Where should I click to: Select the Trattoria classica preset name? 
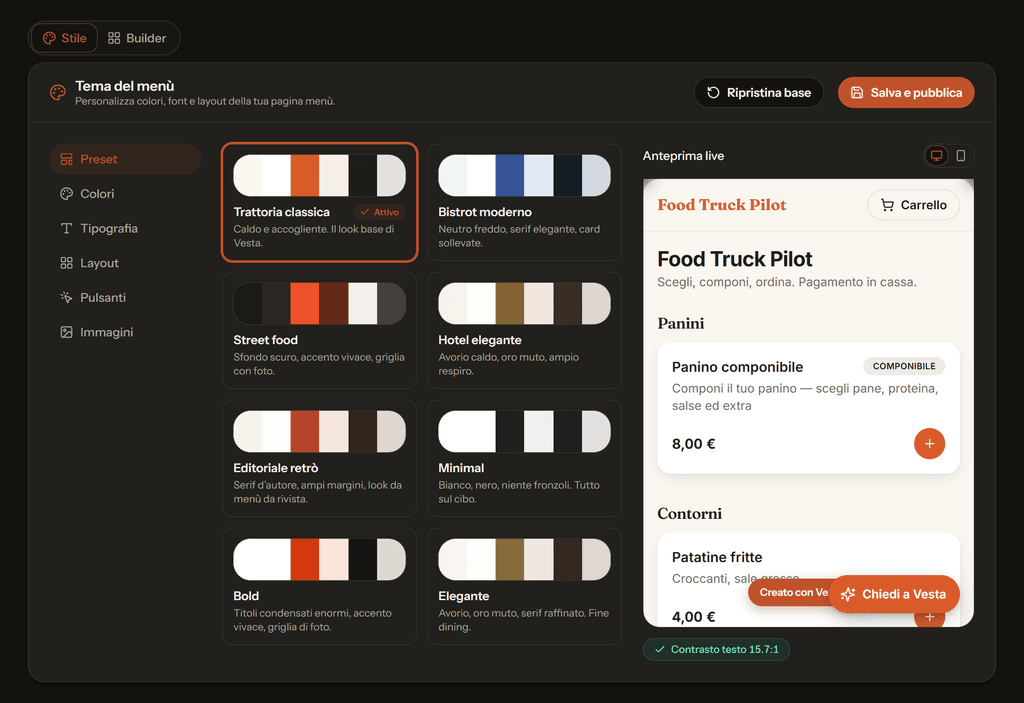coord(281,212)
